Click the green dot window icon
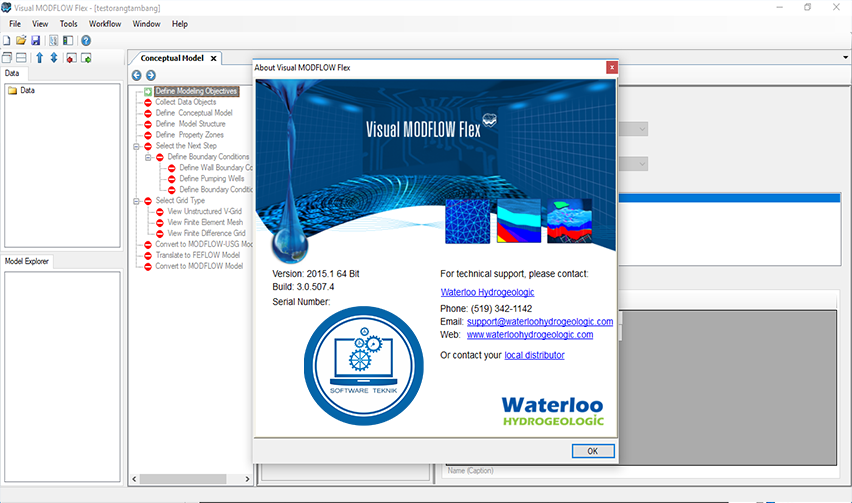The image size is (852, 503). pos(86,58)
